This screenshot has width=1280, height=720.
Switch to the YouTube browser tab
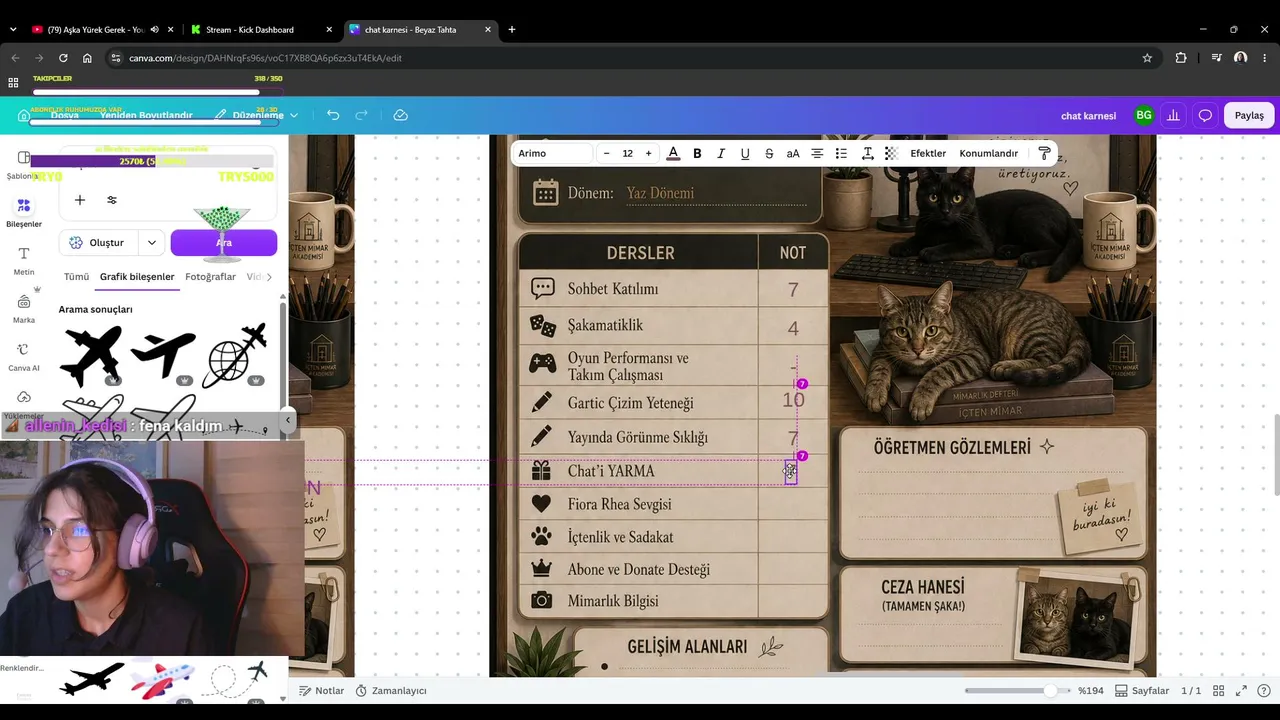tap(97, 30)
